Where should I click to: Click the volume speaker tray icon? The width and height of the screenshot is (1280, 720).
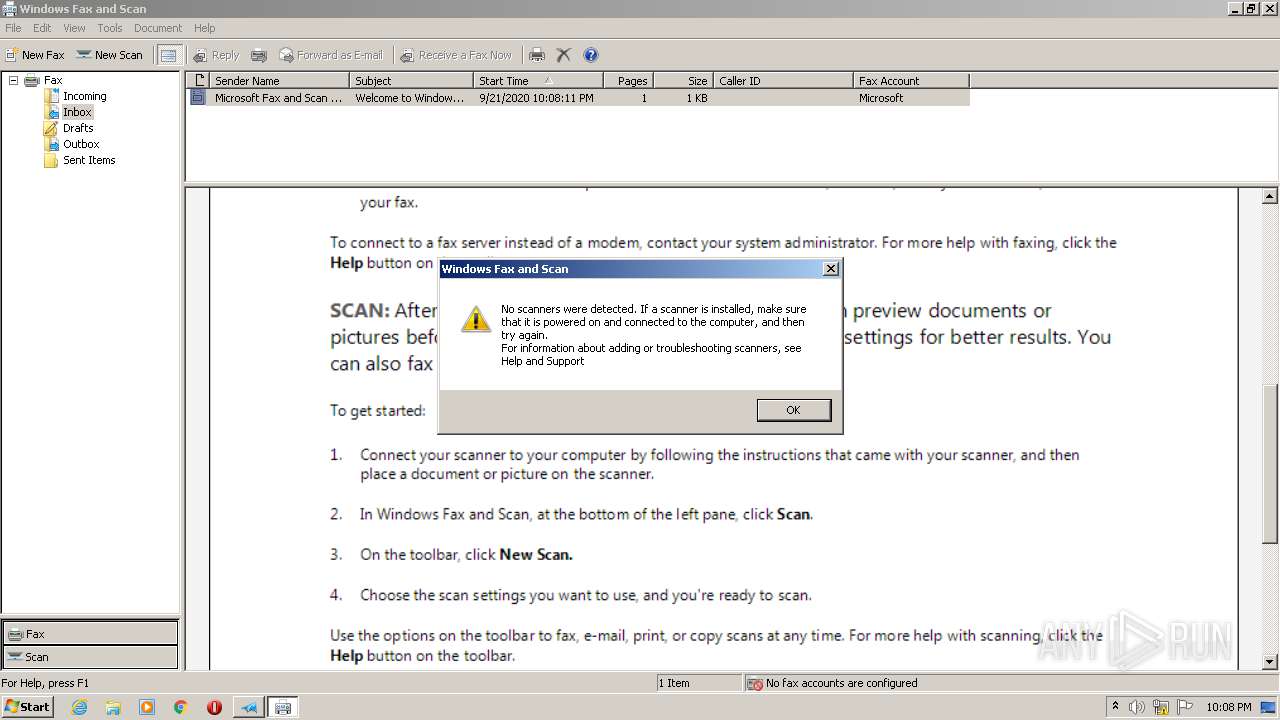pos(1137,707)
